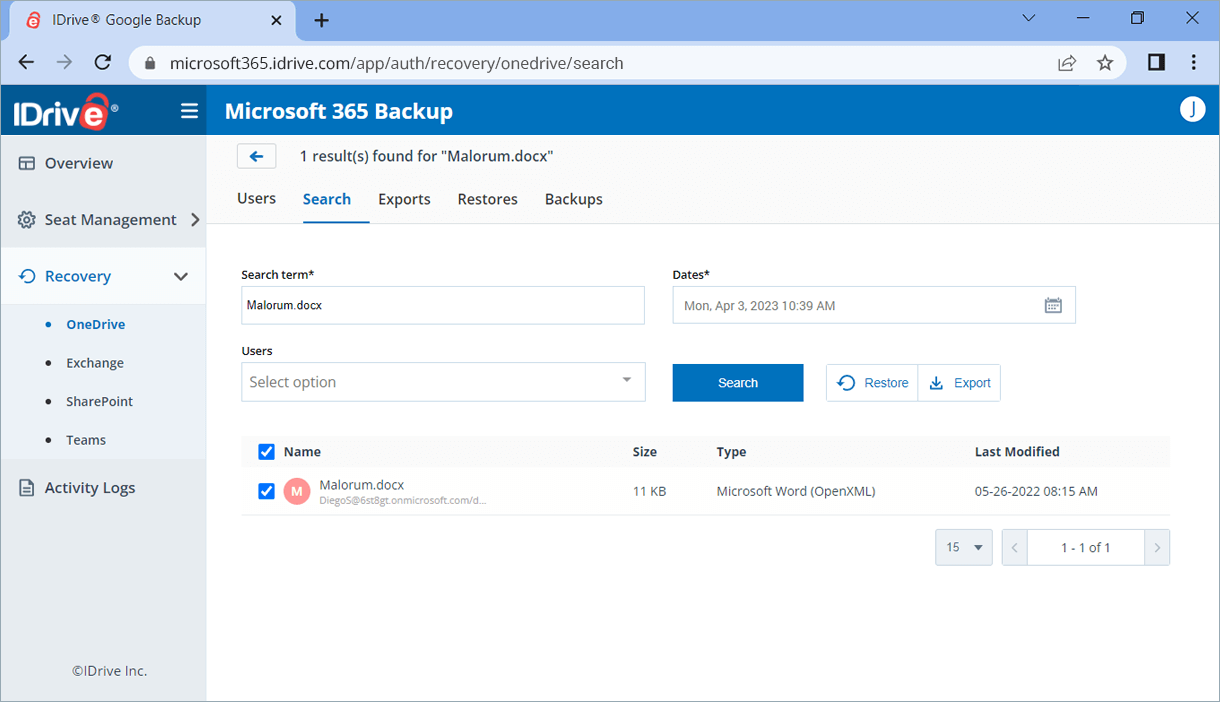Bookmark page with star icon
1220x702 pixels.
1105,63
